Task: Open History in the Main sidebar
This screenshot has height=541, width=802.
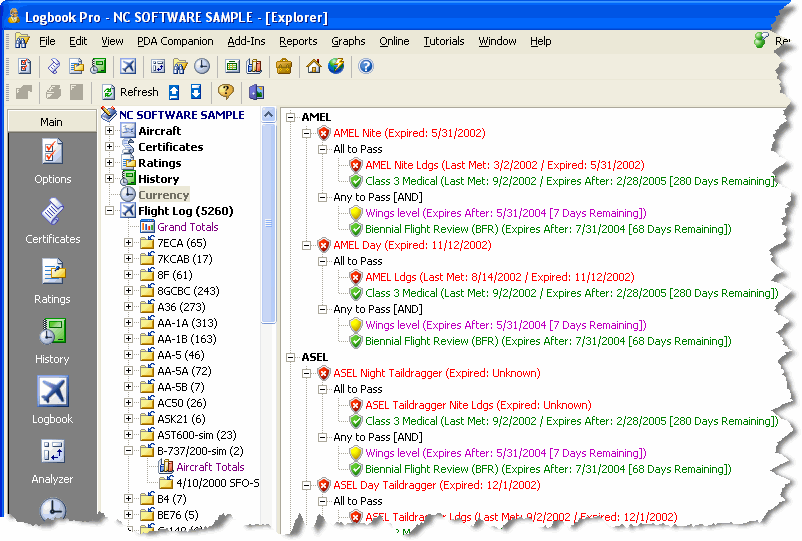Action: coord(53,342)
